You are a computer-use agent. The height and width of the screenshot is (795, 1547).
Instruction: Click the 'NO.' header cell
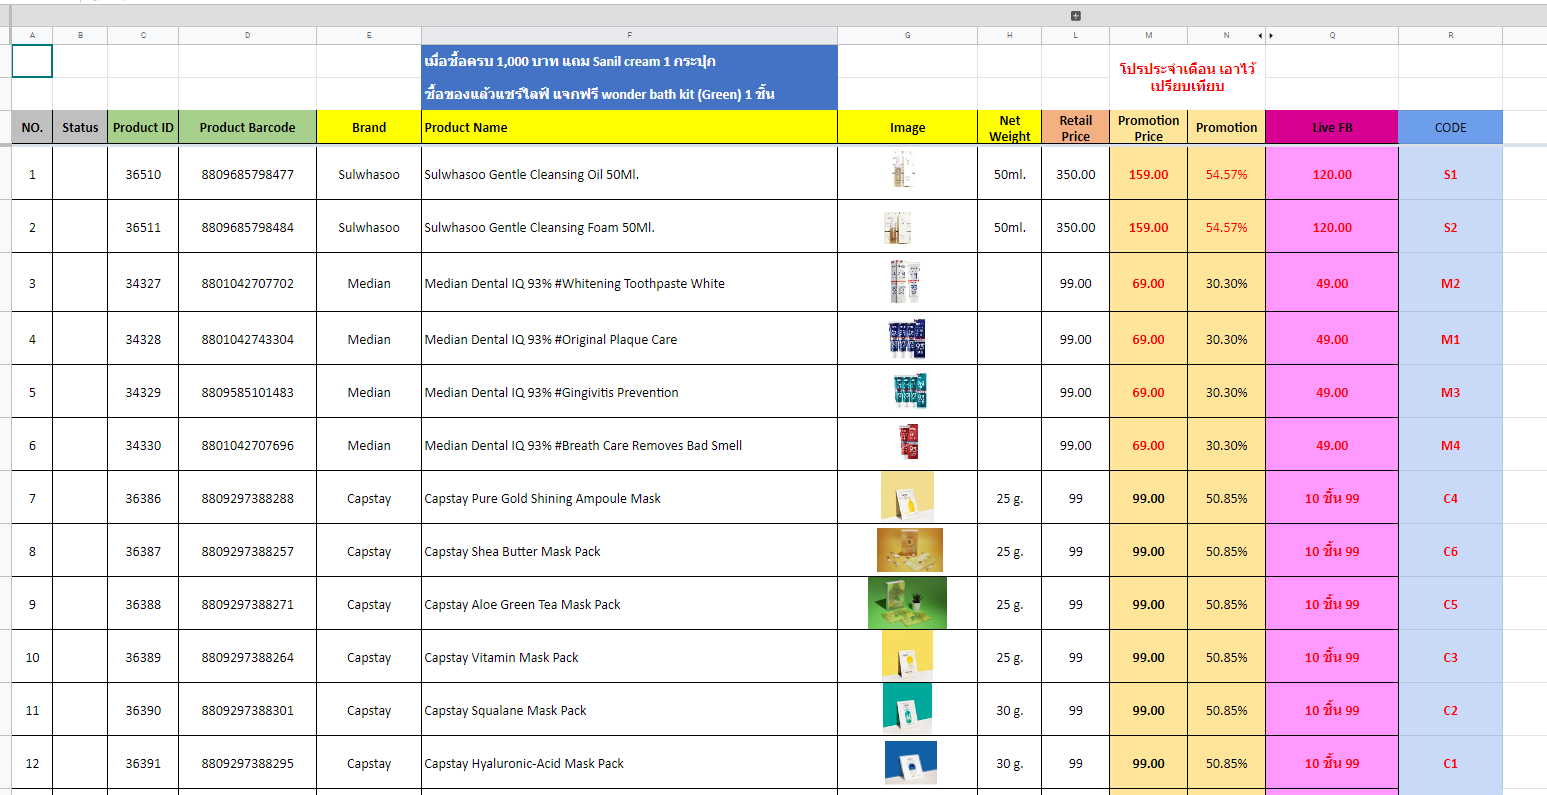(x=32, y=127)
